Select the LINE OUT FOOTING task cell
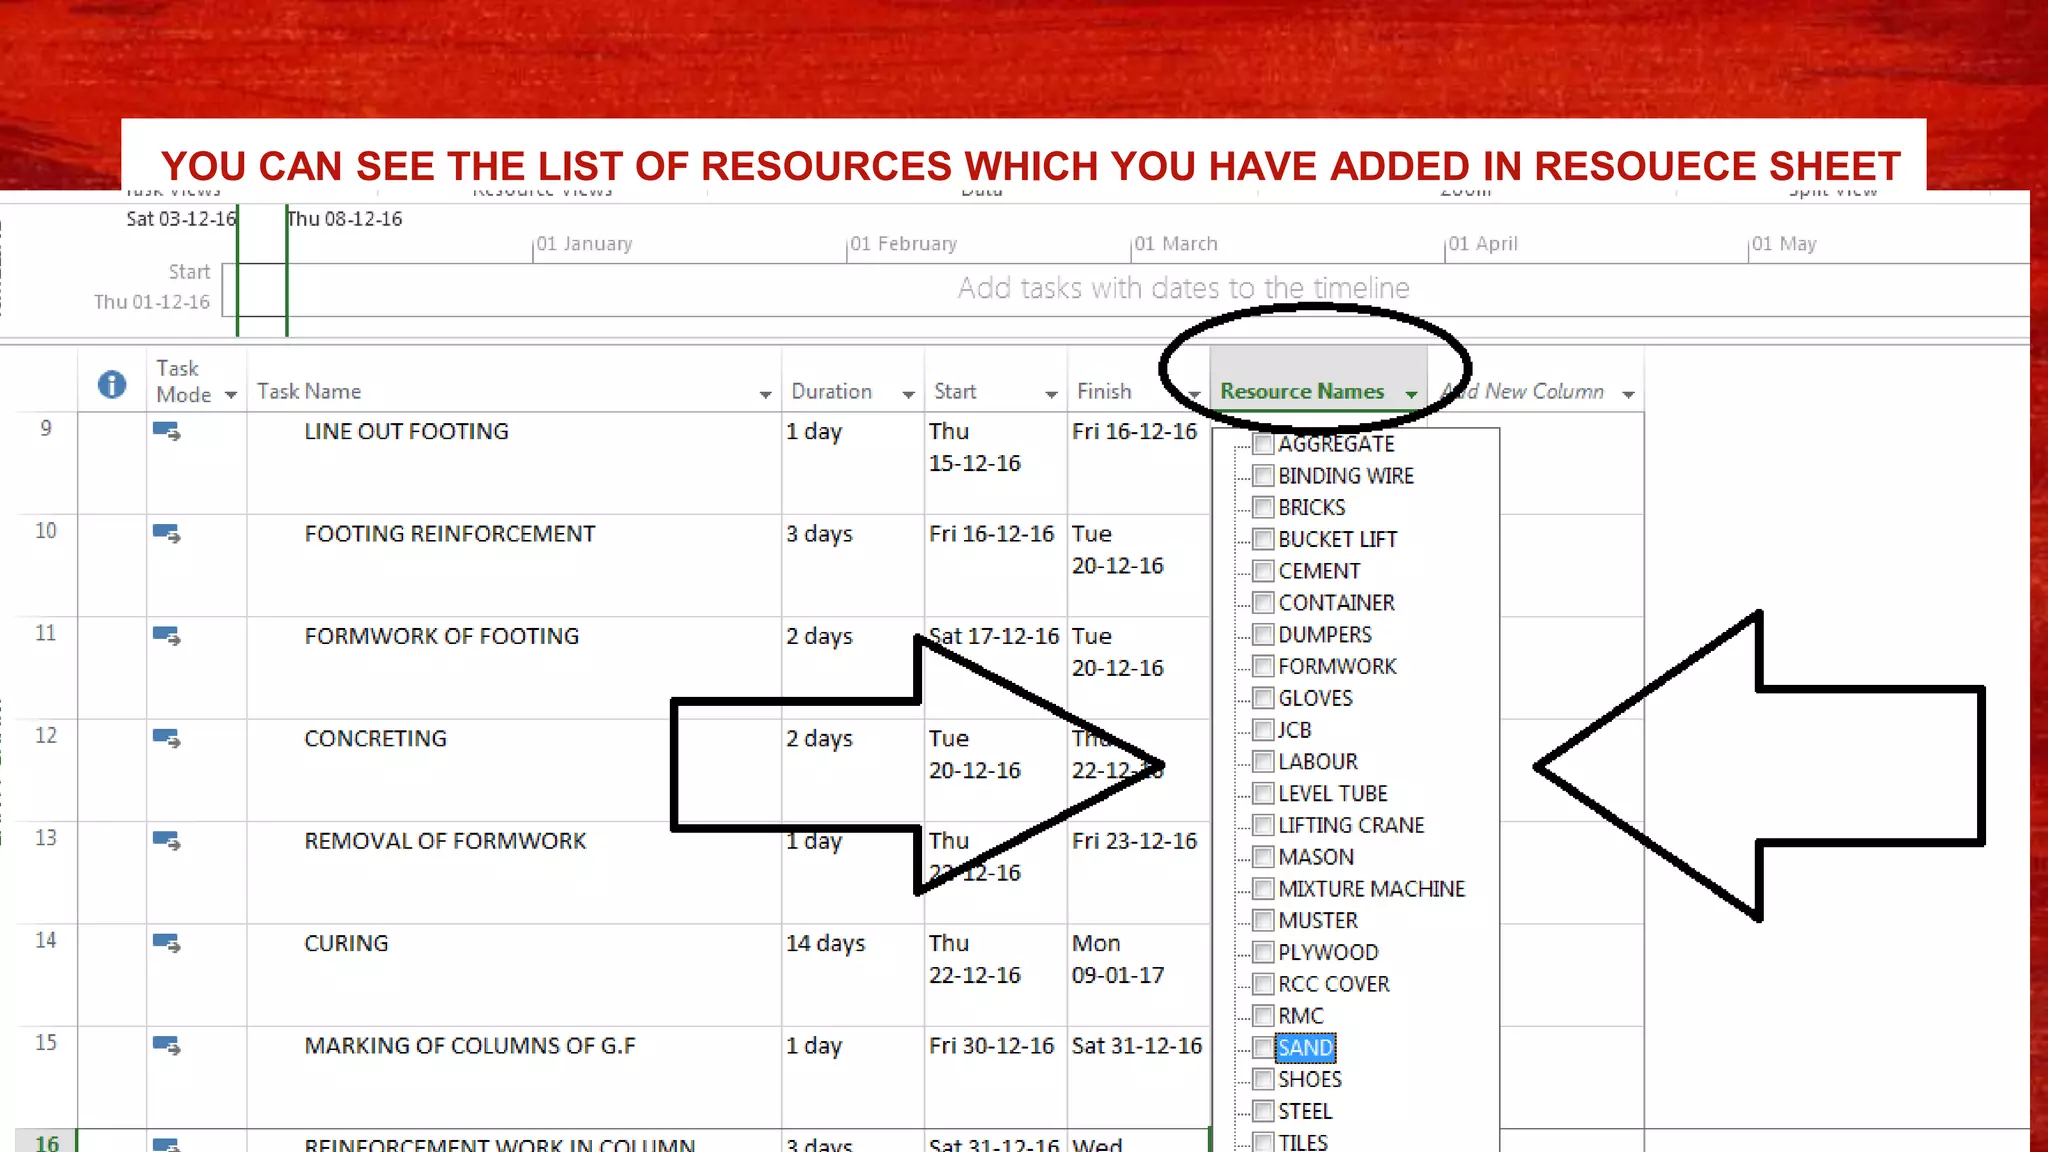Image resolution: width=2048 pixels, height=1152 pixels. [x=514, y=463]
